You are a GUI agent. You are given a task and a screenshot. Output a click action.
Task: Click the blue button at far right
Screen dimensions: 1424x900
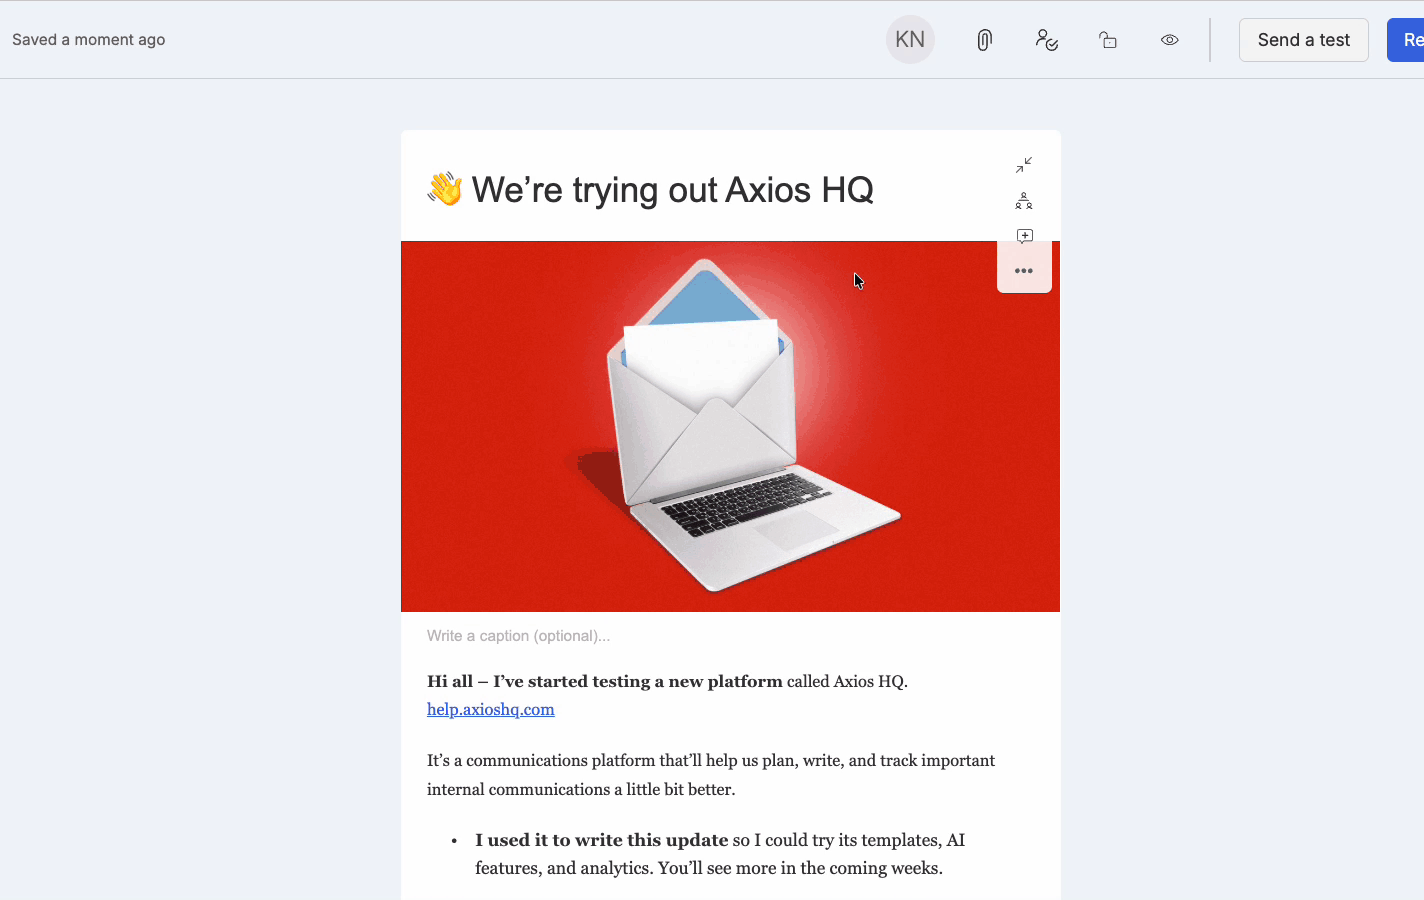tap(1406, 40)
